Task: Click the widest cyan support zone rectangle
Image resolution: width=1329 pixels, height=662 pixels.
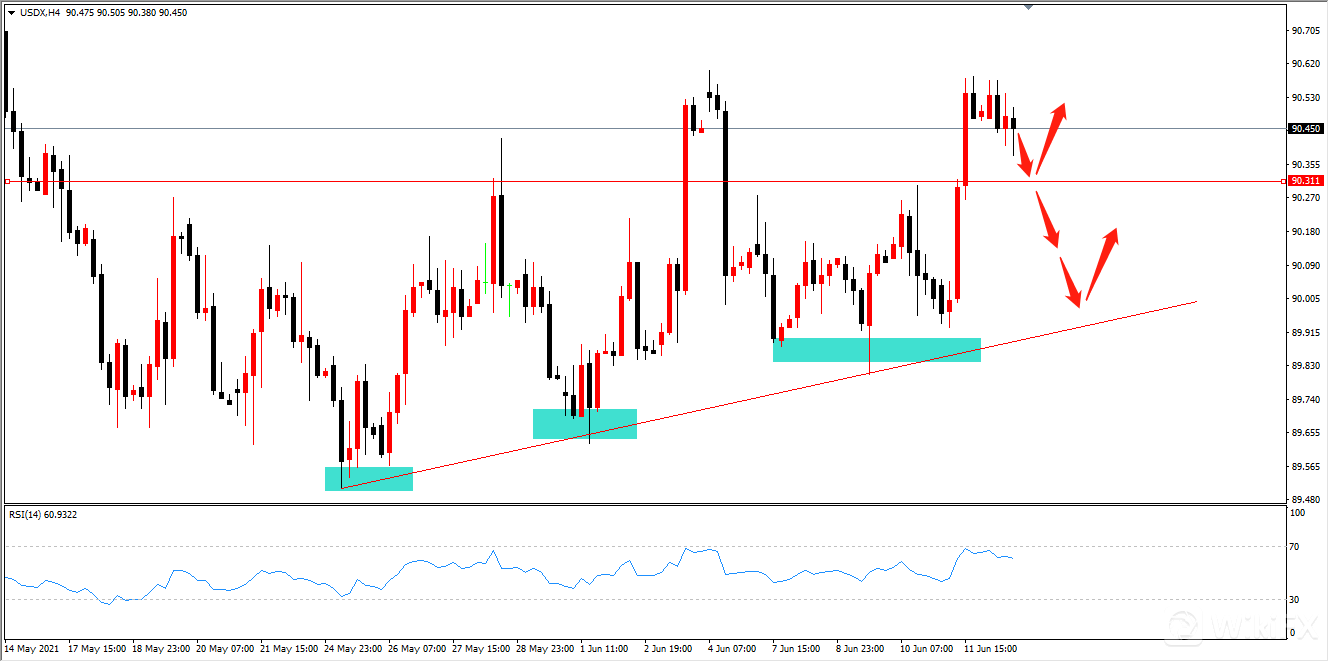Action: coord(876,349)
